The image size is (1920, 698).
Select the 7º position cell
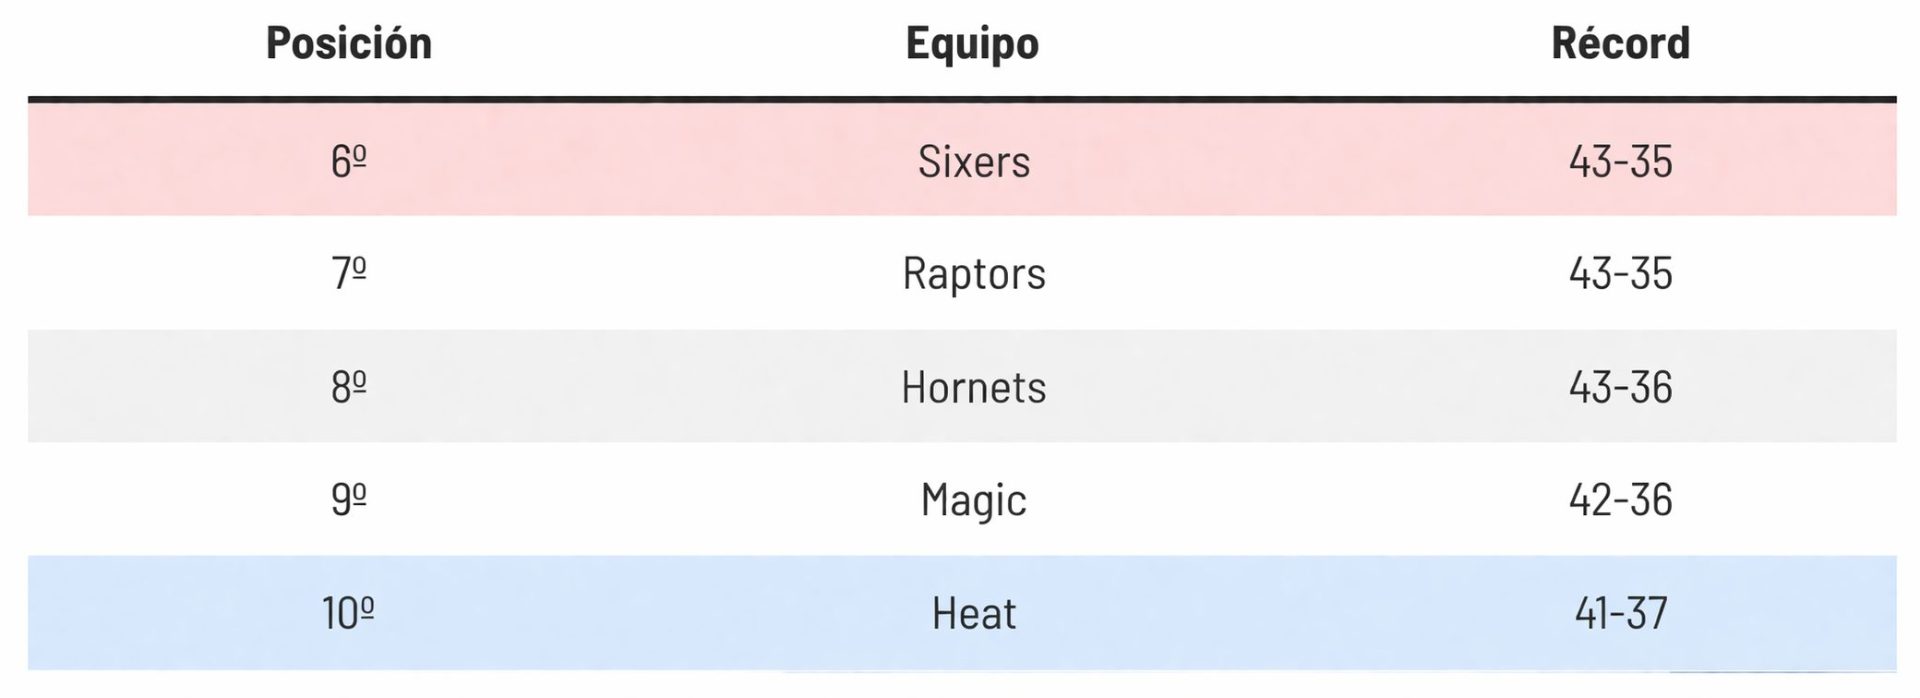(348, 273)
